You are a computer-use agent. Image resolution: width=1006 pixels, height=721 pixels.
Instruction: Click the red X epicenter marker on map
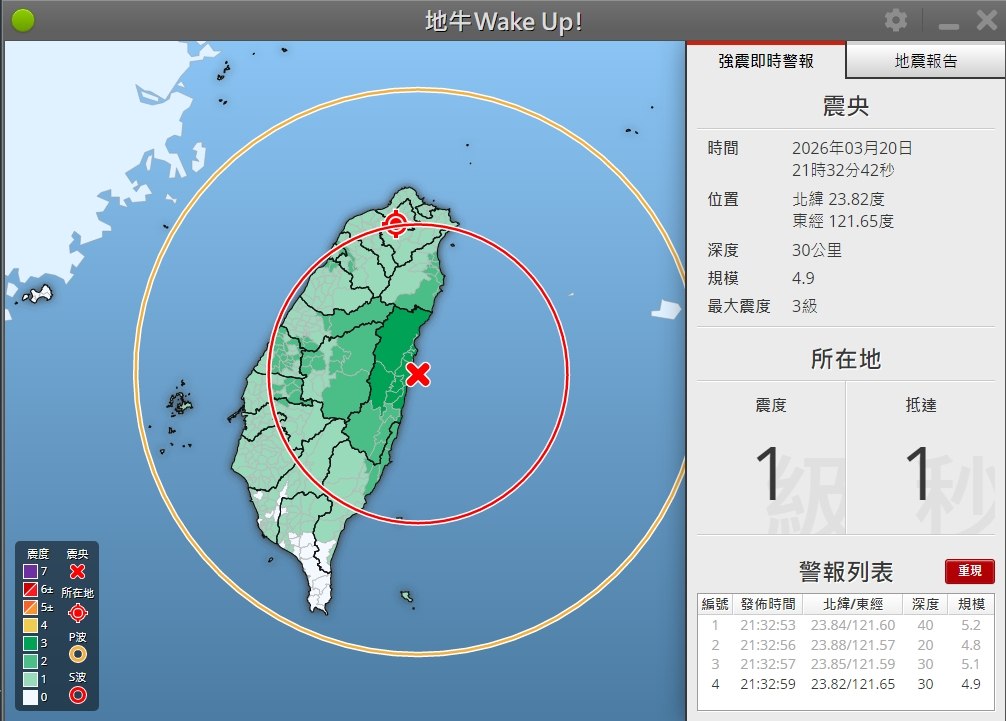[418, 374]
